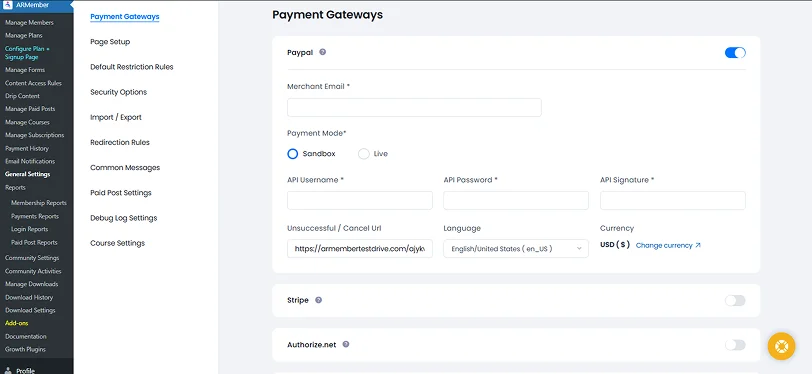The height and width of the screenshot is (374, 812).
Task: Click the Profile user icon
Action: [x=8, y=370]
